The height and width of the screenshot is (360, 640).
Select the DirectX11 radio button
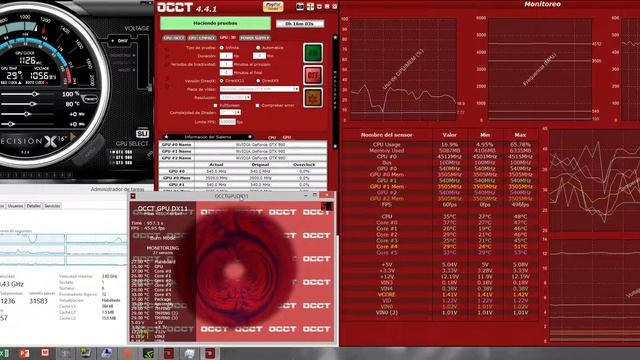click(222, 81)
